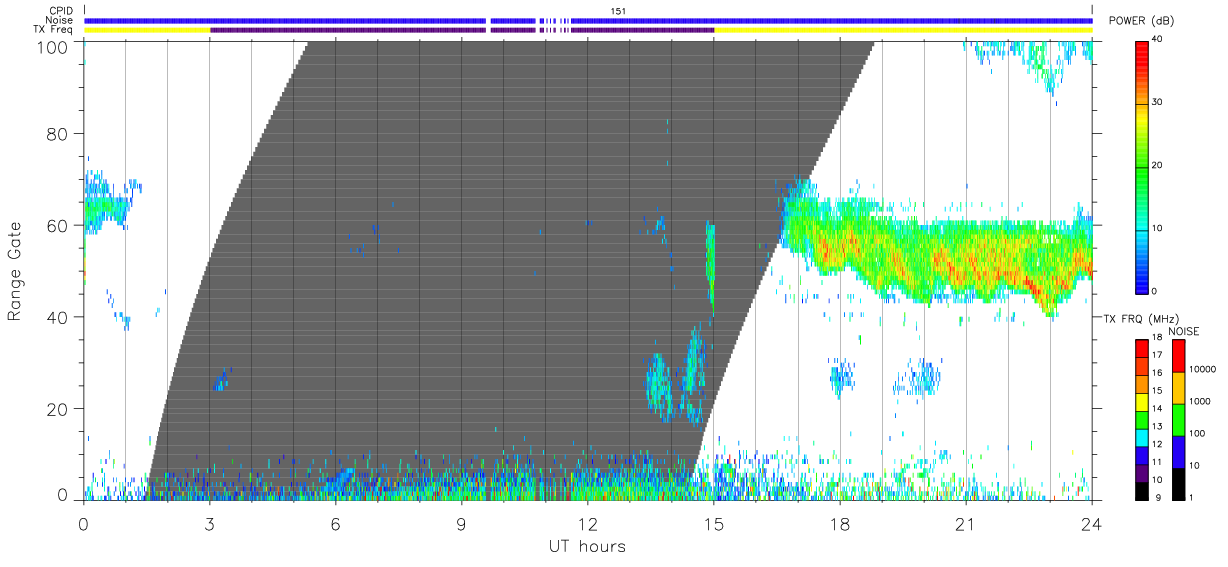Viewport: 1228px width, 567px height.
Task: Click the Range Gate axis title
Action: 15,271
